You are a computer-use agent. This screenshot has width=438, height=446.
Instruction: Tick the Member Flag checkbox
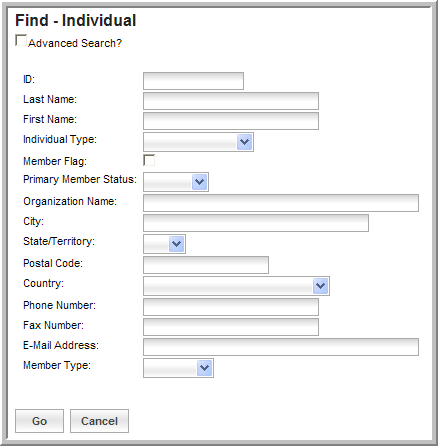[149, 160]
